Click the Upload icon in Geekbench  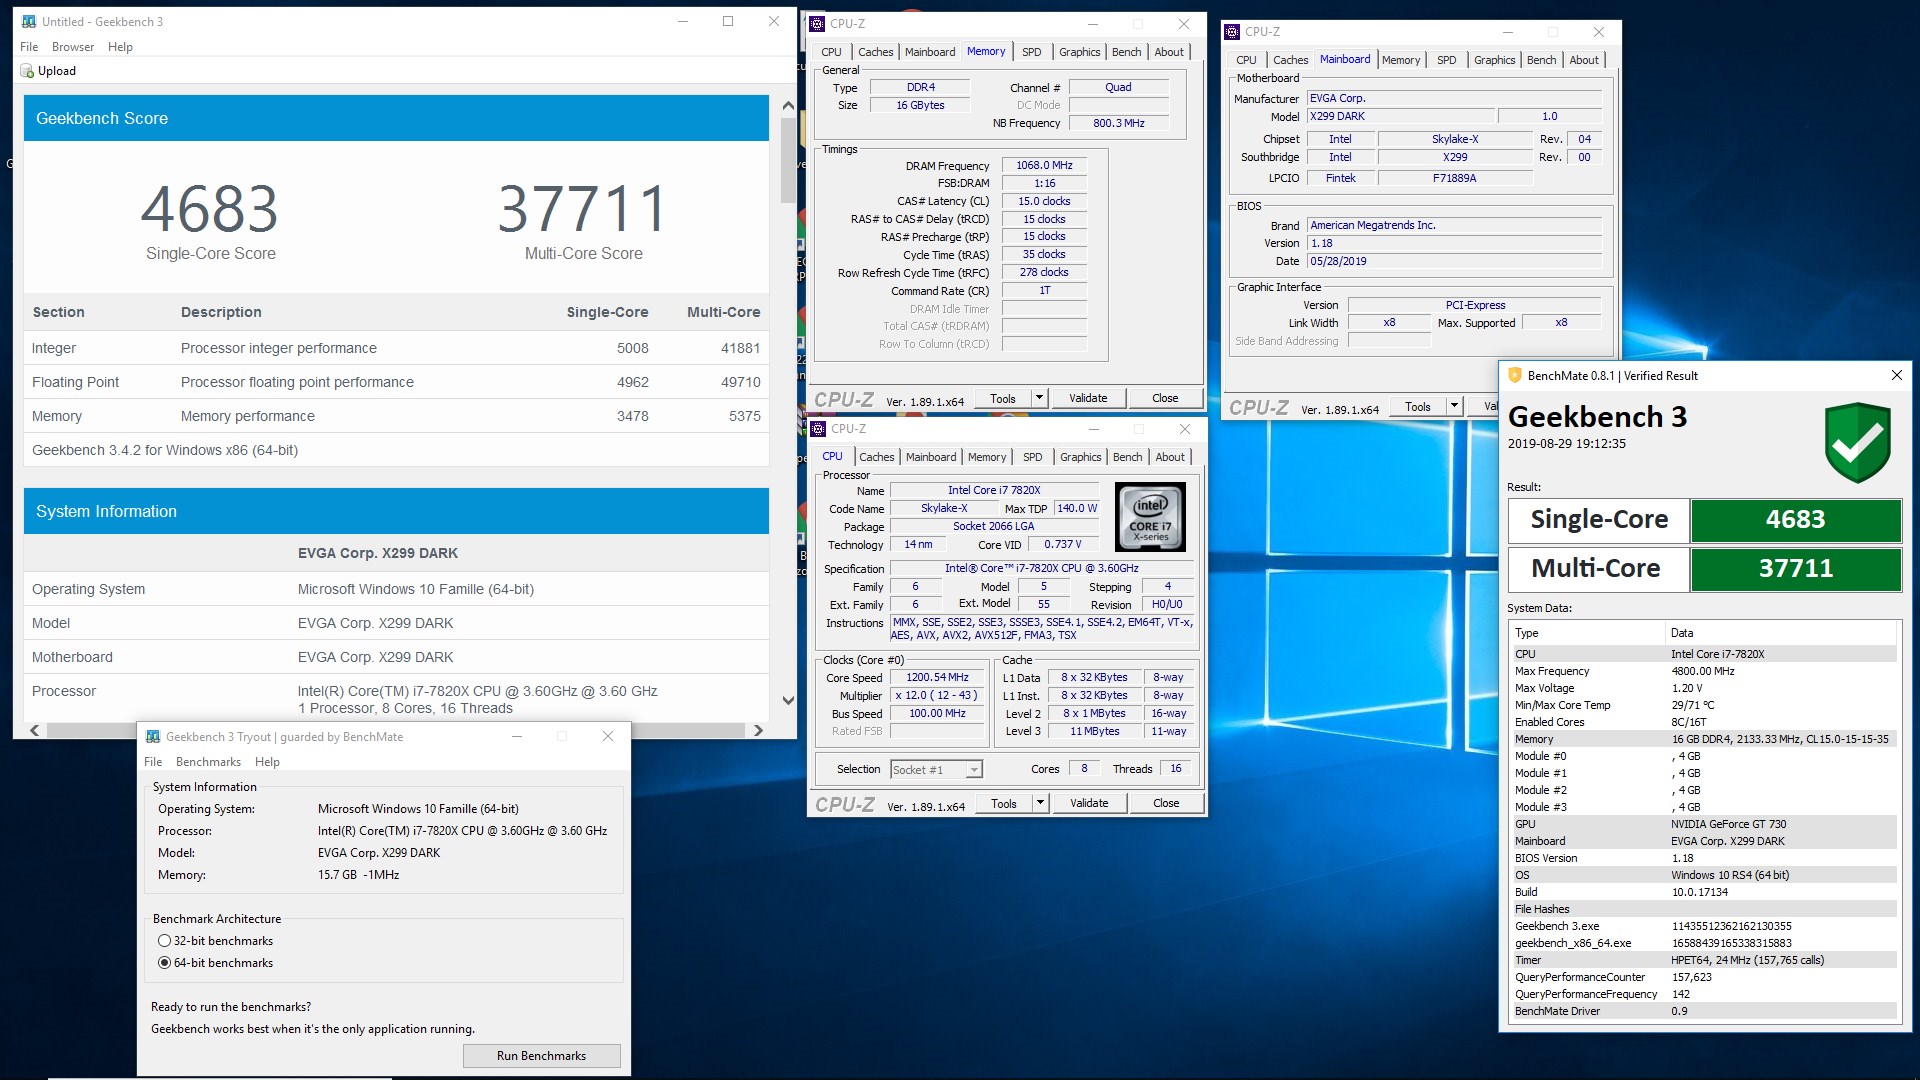(27, 71)
